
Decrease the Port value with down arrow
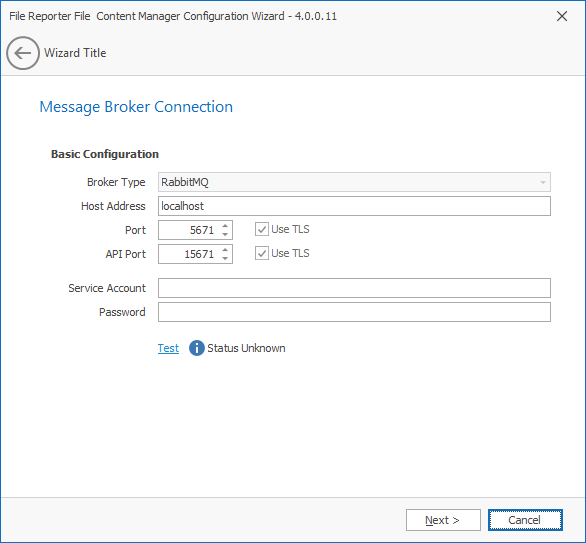pos(225,234)
